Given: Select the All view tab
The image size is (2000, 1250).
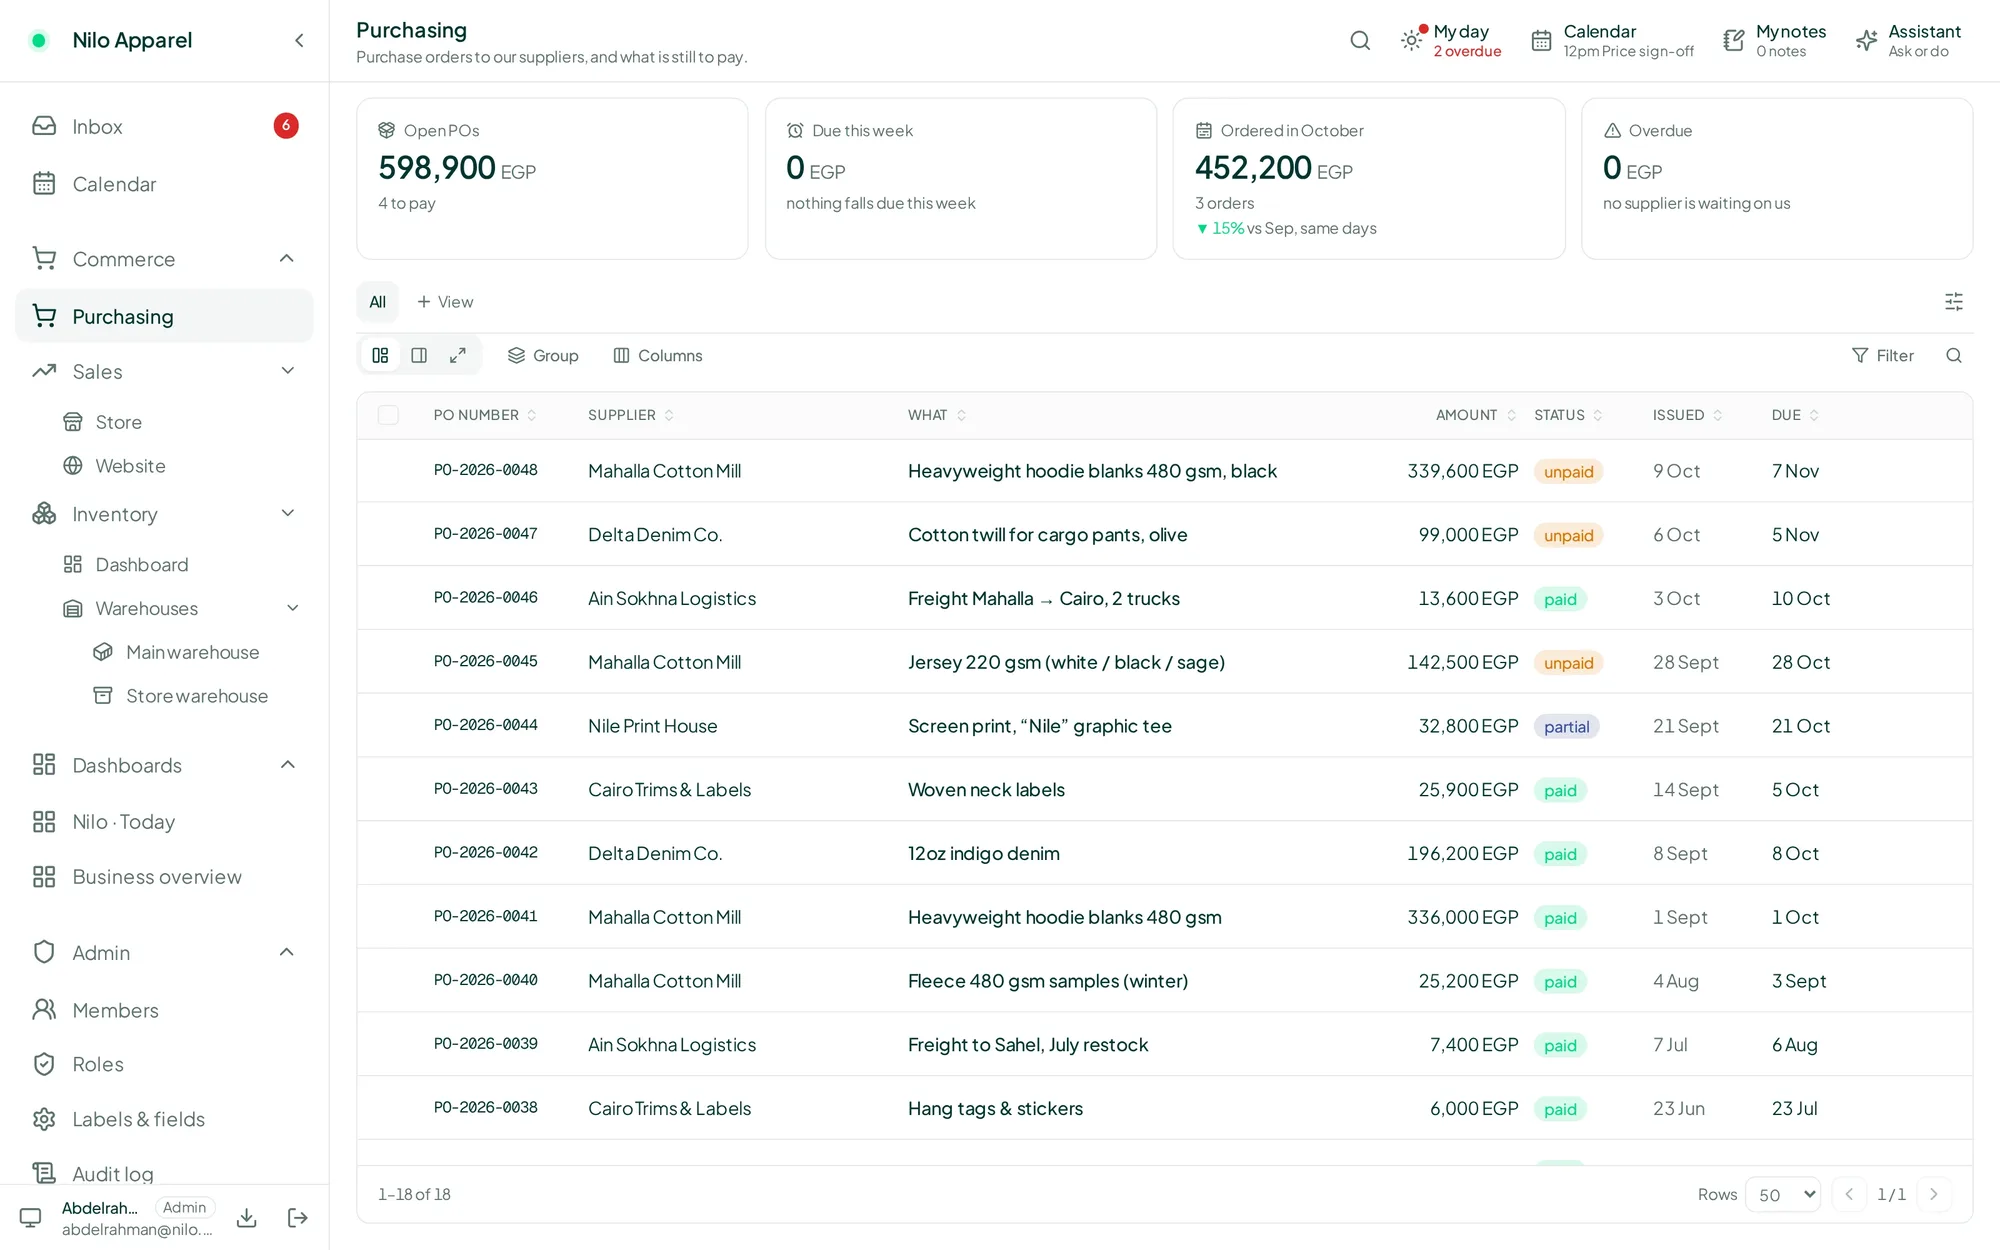Looking at the screenshot, I should 377,301.
